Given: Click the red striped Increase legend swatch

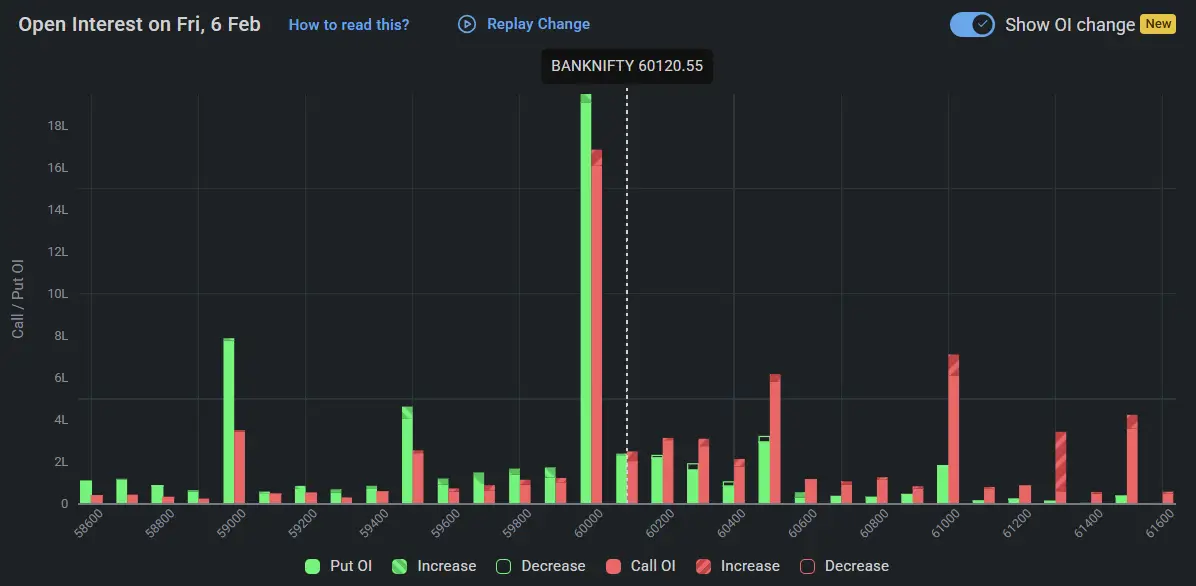Looking at the screenshot, I should (x=702, y=566).
